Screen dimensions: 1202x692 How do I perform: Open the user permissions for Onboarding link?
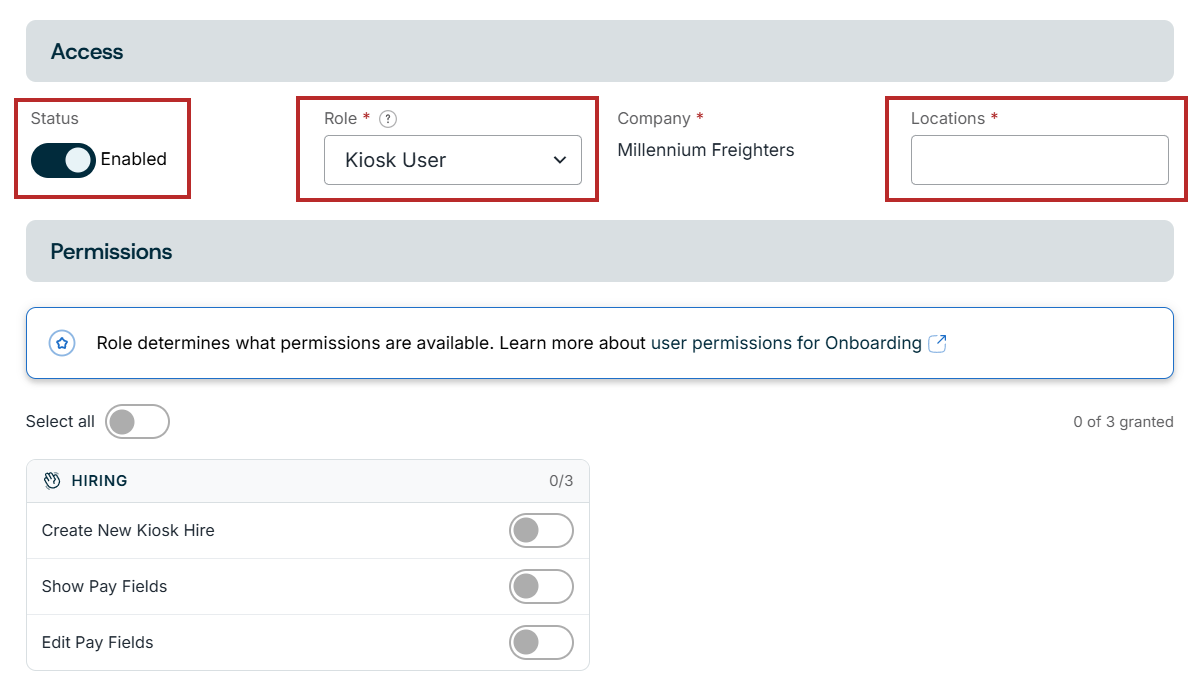(786, 343)
